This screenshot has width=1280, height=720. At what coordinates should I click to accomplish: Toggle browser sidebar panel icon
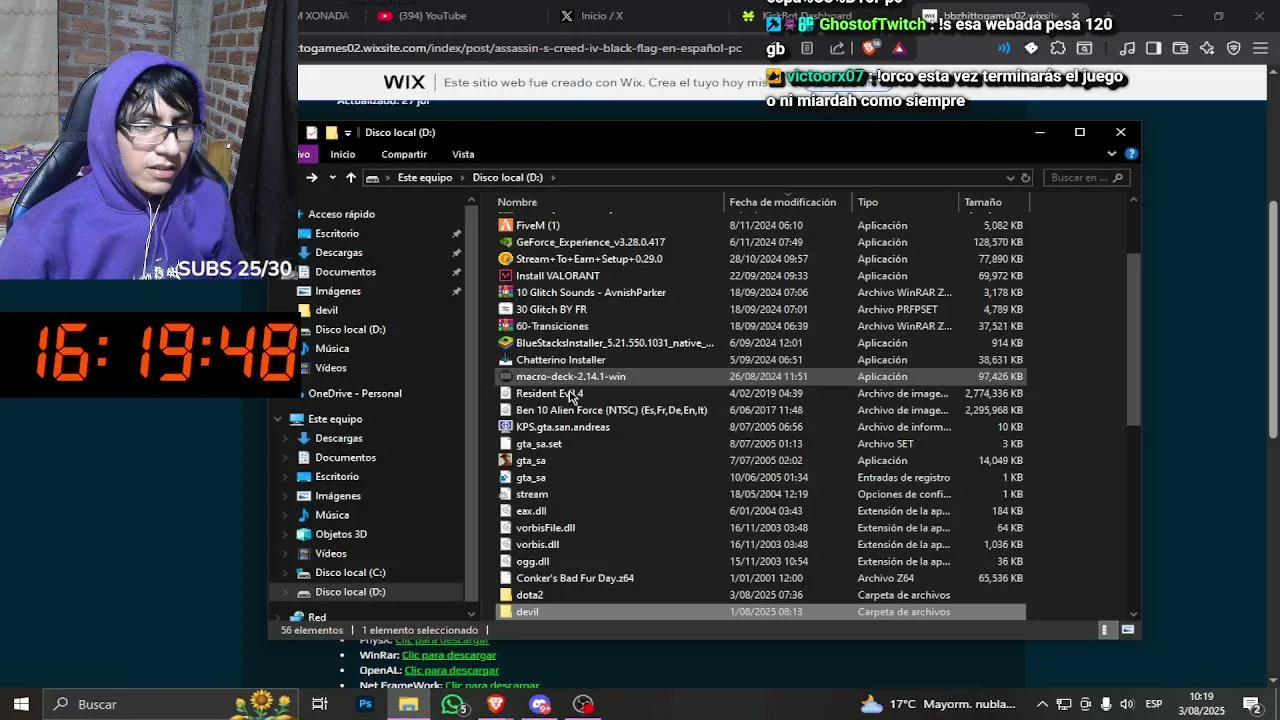(1153, 48)
